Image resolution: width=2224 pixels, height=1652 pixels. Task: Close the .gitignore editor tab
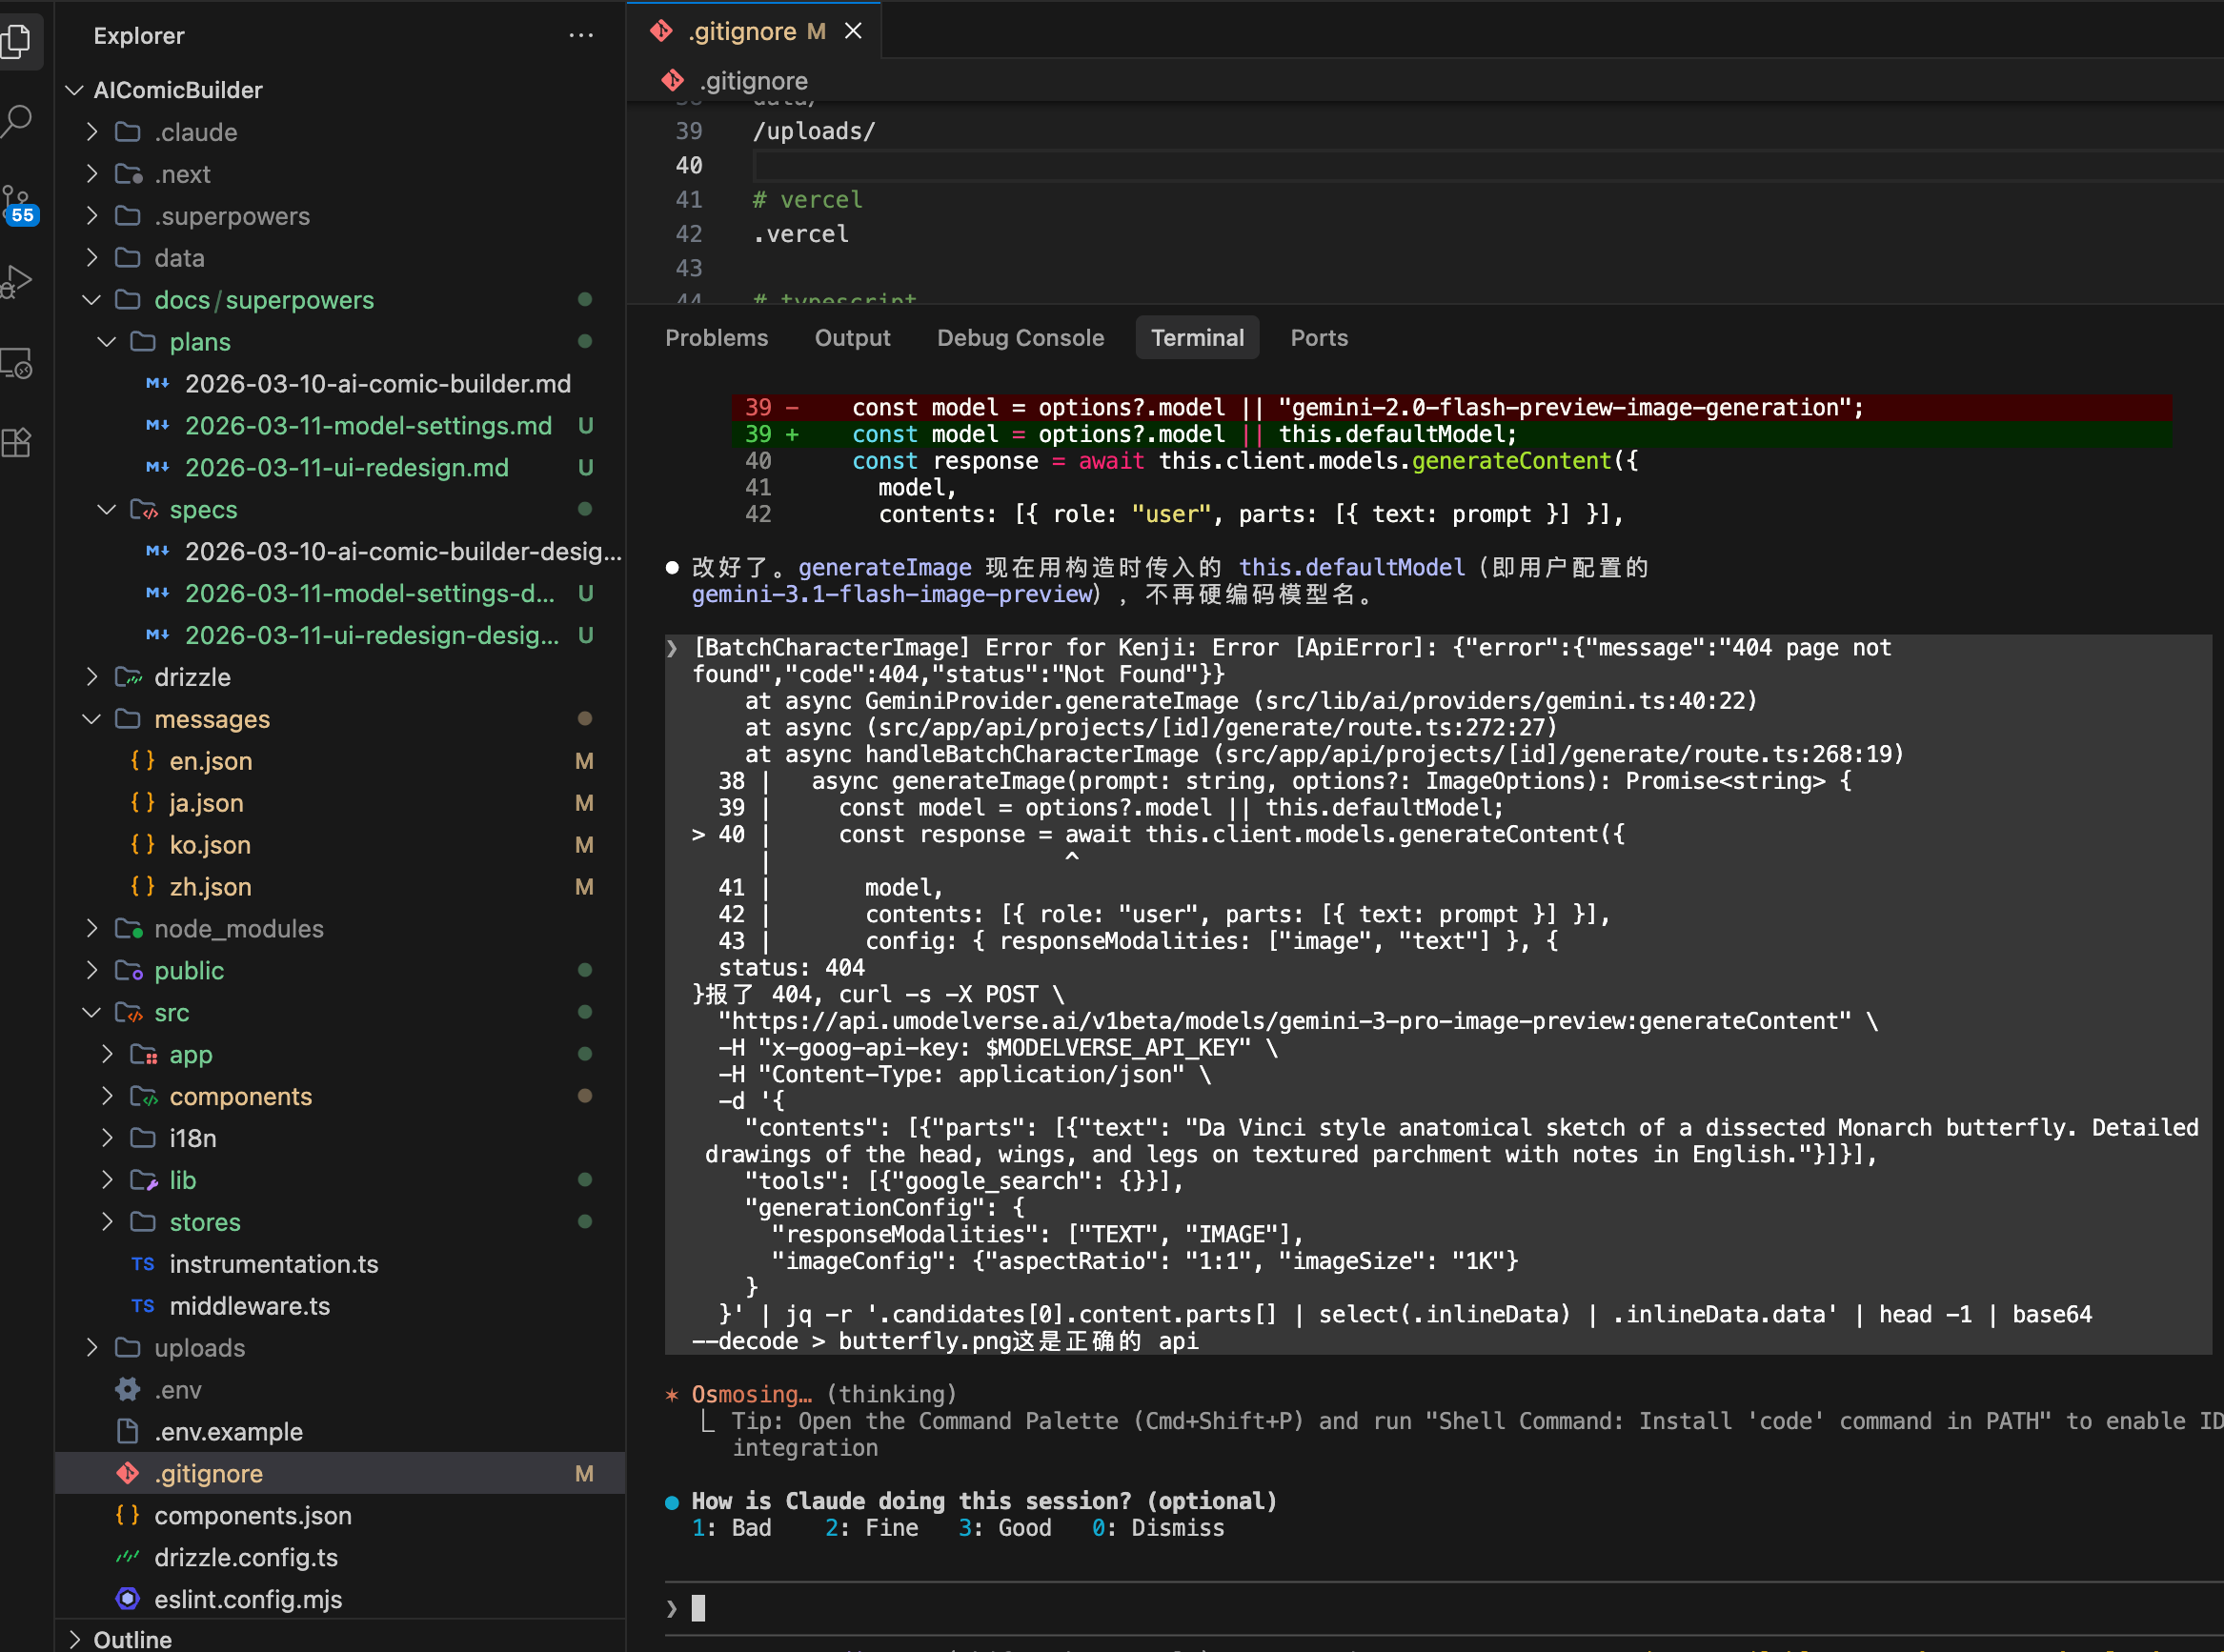pyautogui.click(x=853, y=31)
